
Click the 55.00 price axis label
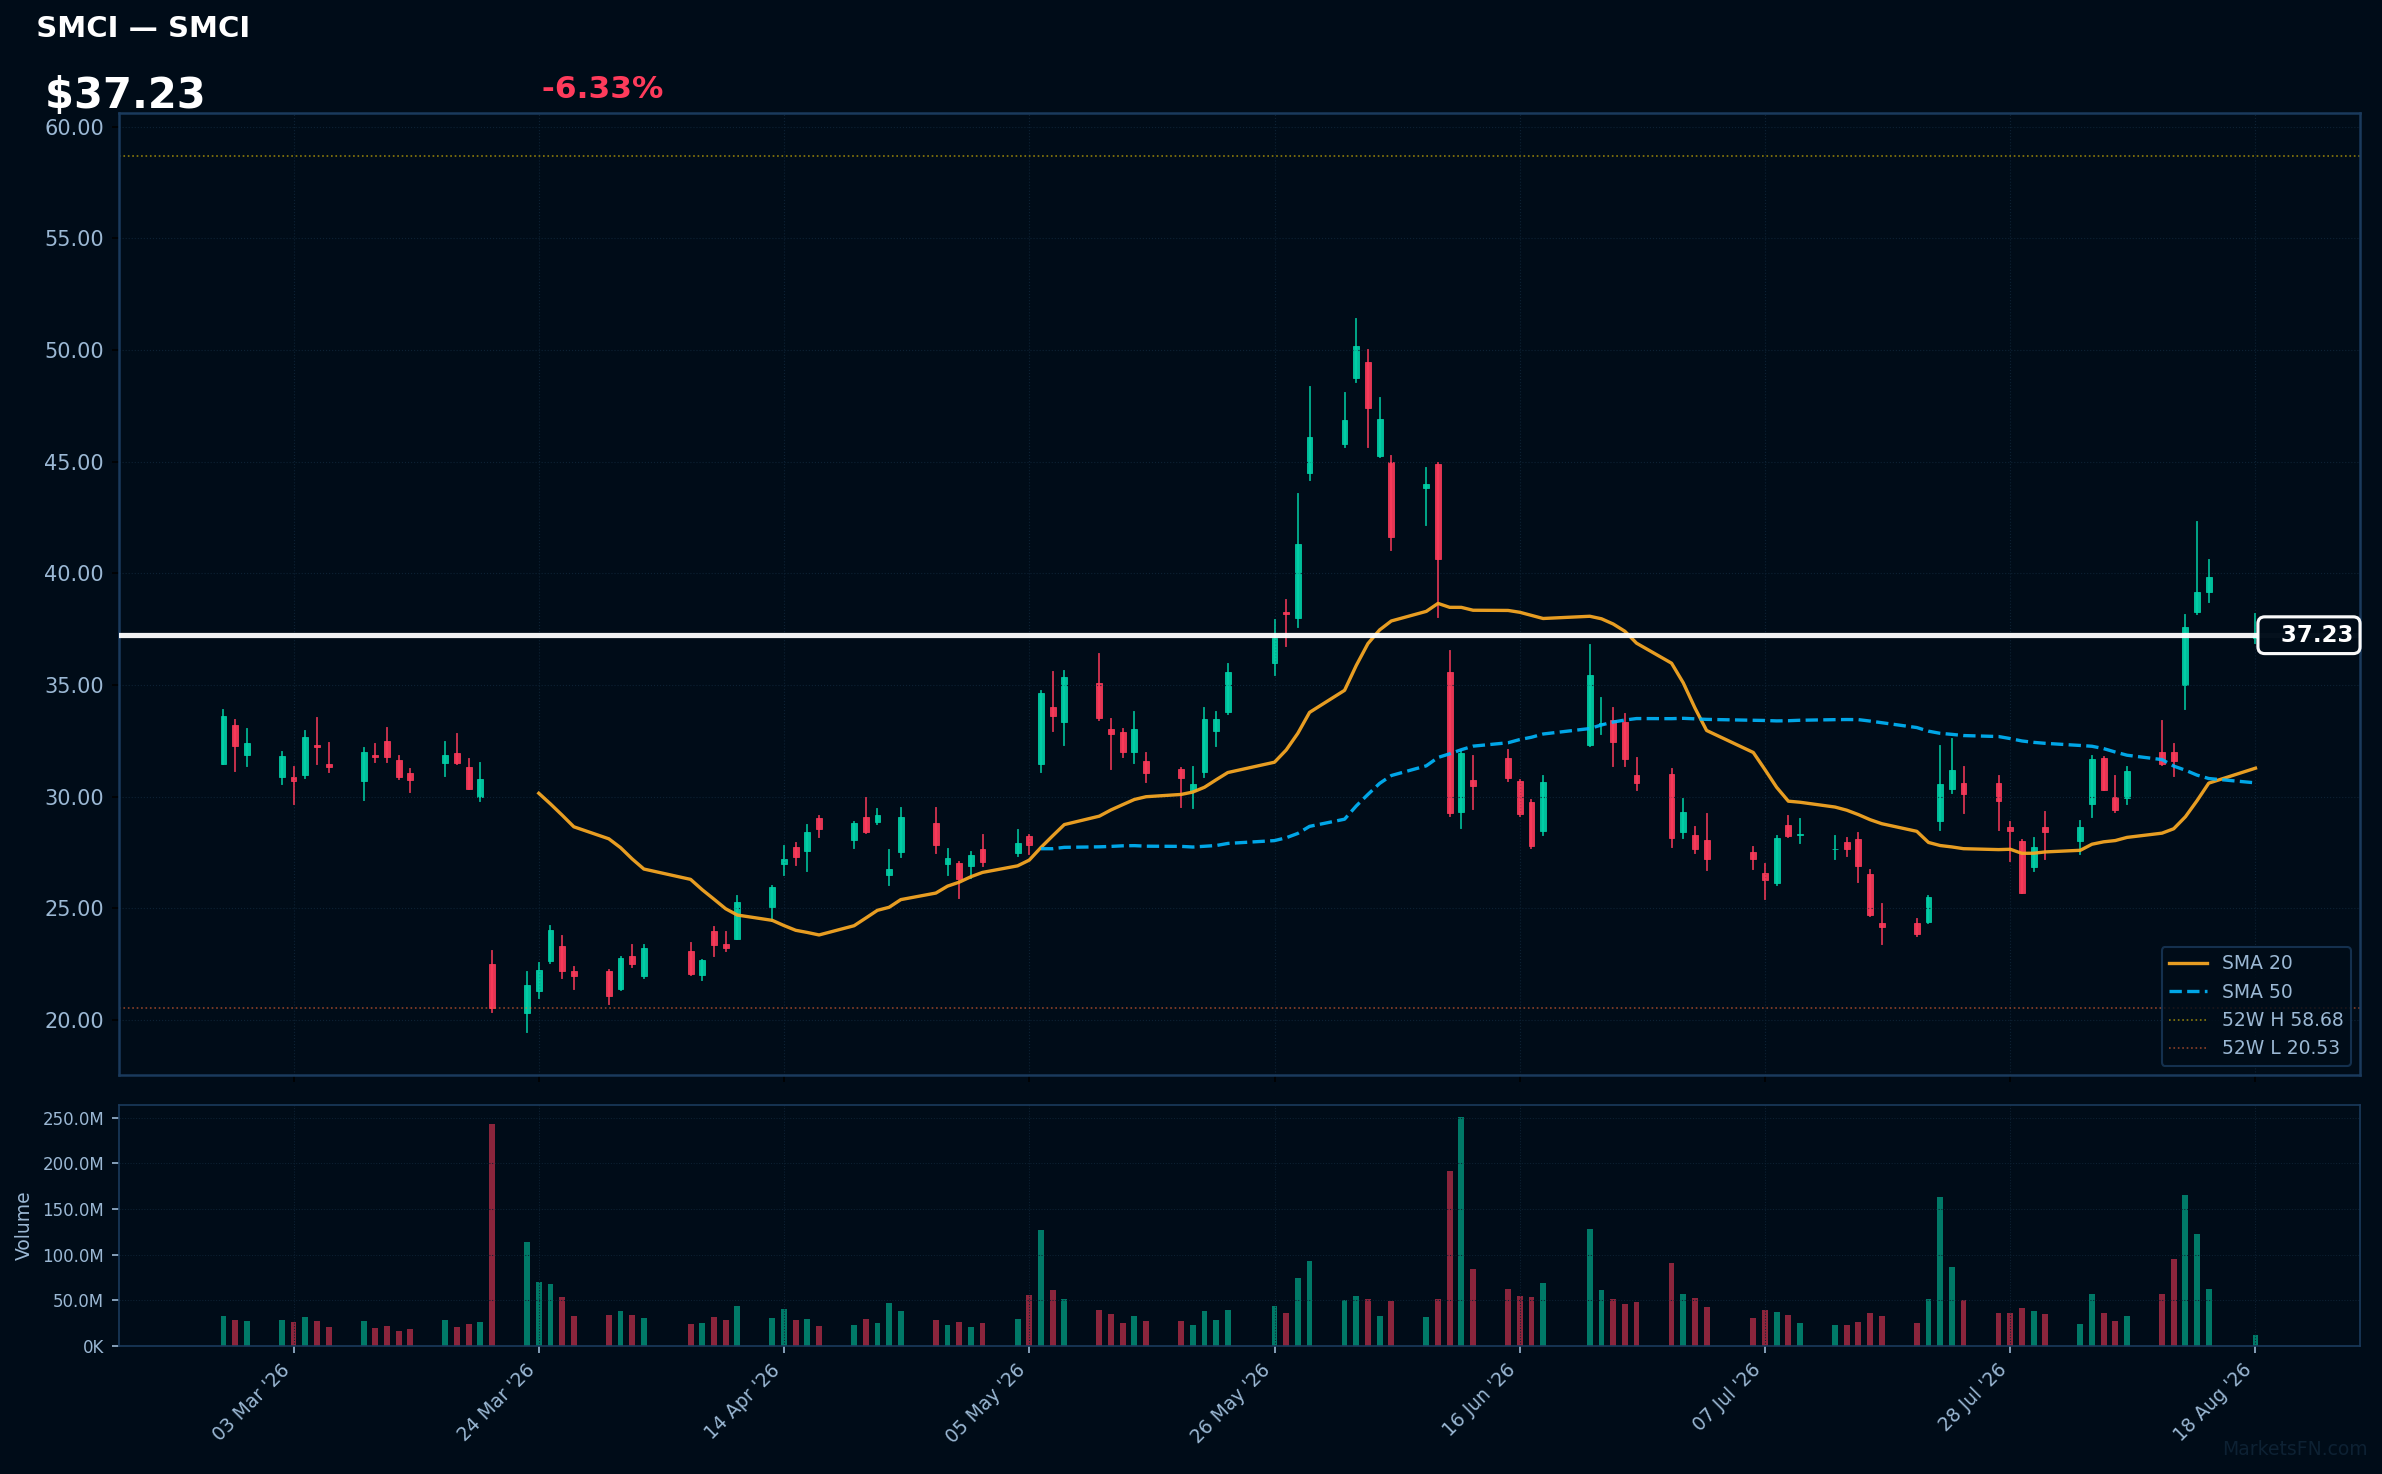tap(74, 239)
